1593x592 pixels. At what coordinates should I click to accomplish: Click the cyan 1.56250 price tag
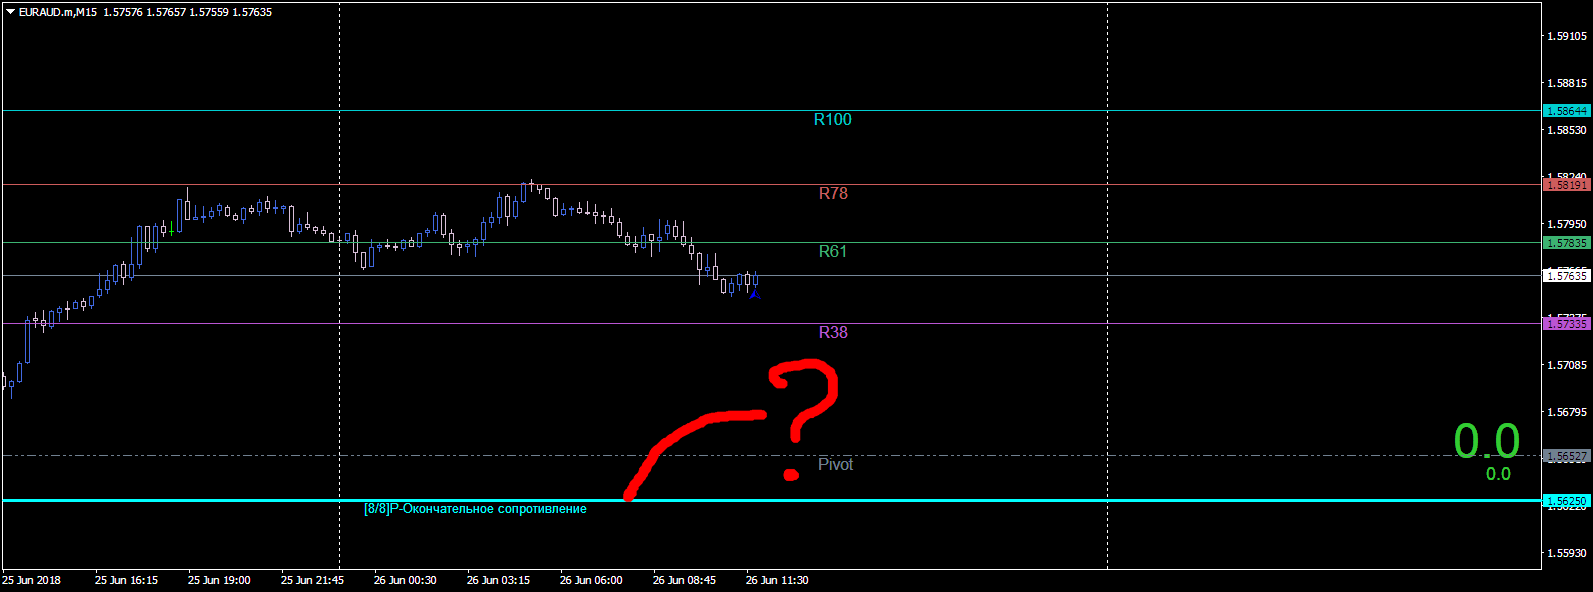(1567, 501)
